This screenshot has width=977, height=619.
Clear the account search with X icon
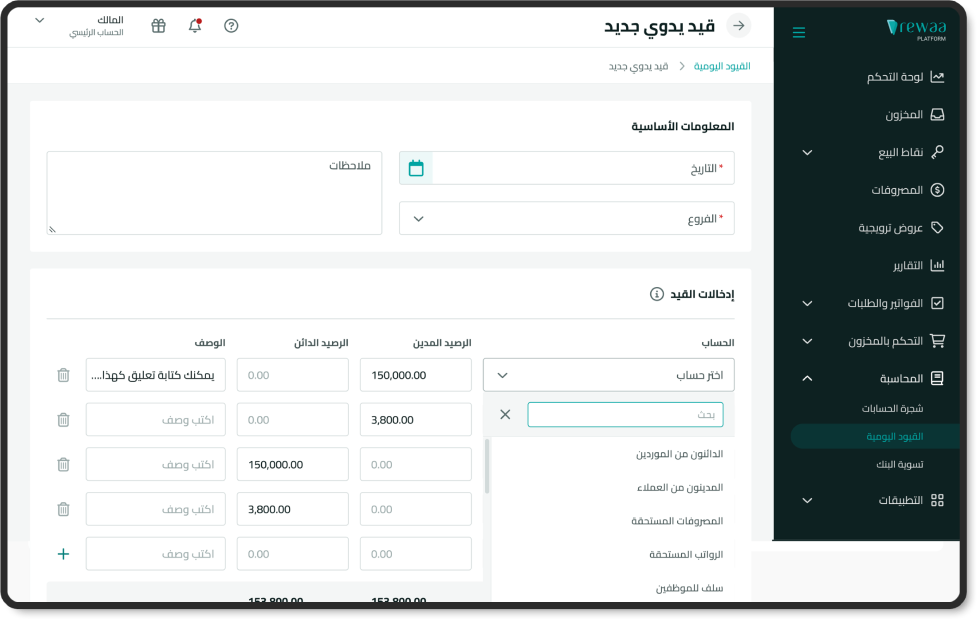pos(505,415)
